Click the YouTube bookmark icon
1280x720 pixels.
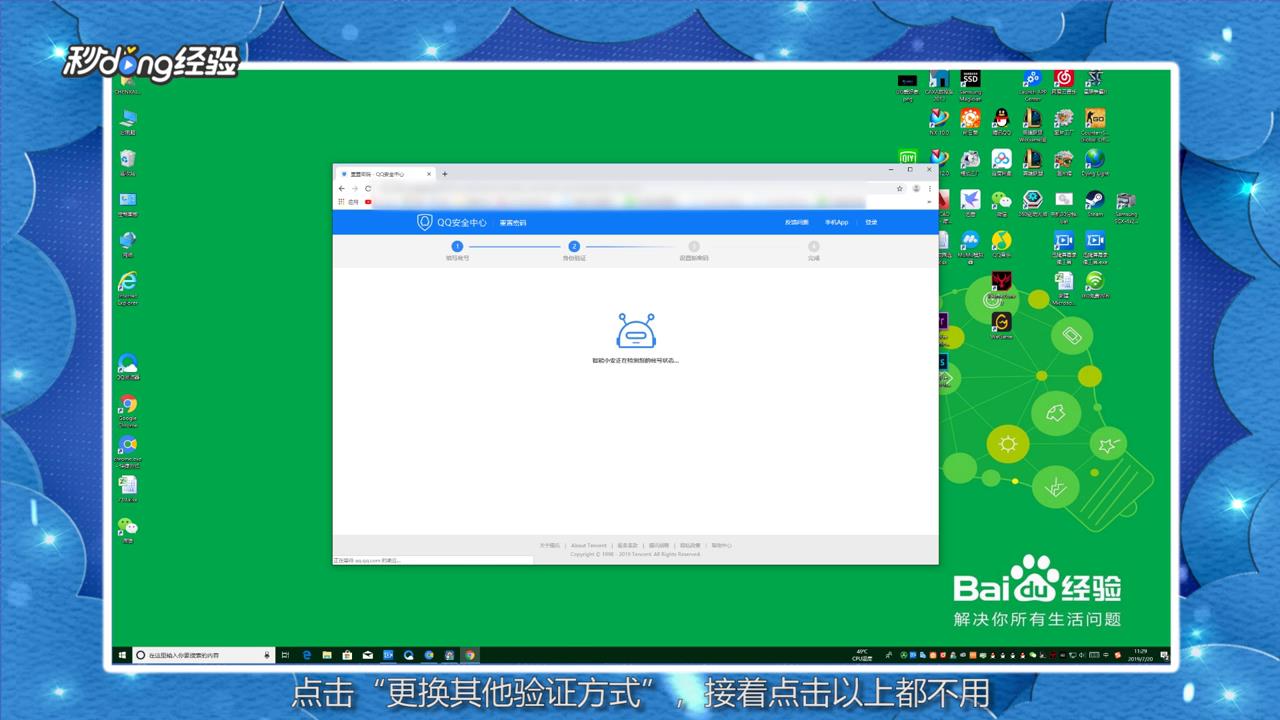click(x=368, y=202)
